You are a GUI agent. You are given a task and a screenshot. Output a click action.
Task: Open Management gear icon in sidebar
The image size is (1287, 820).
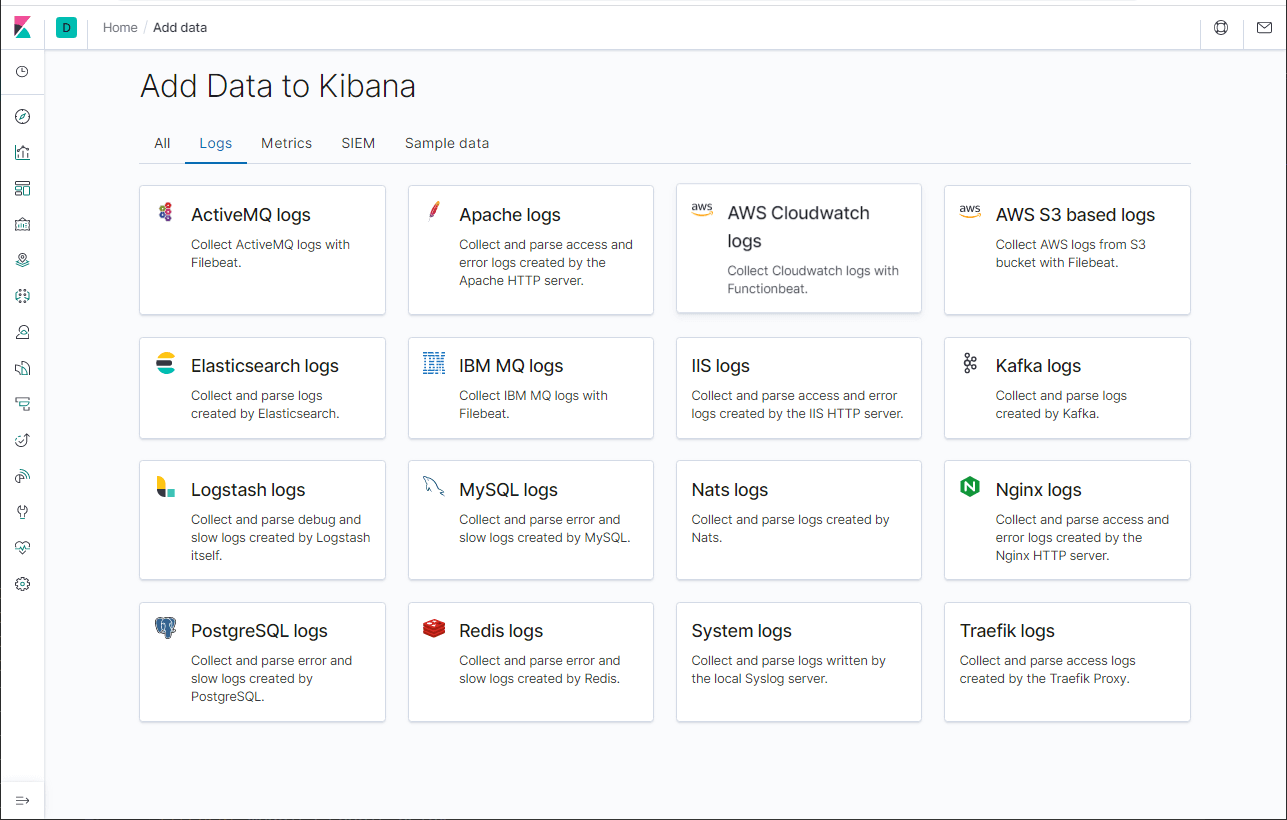[x=22, y=584]
